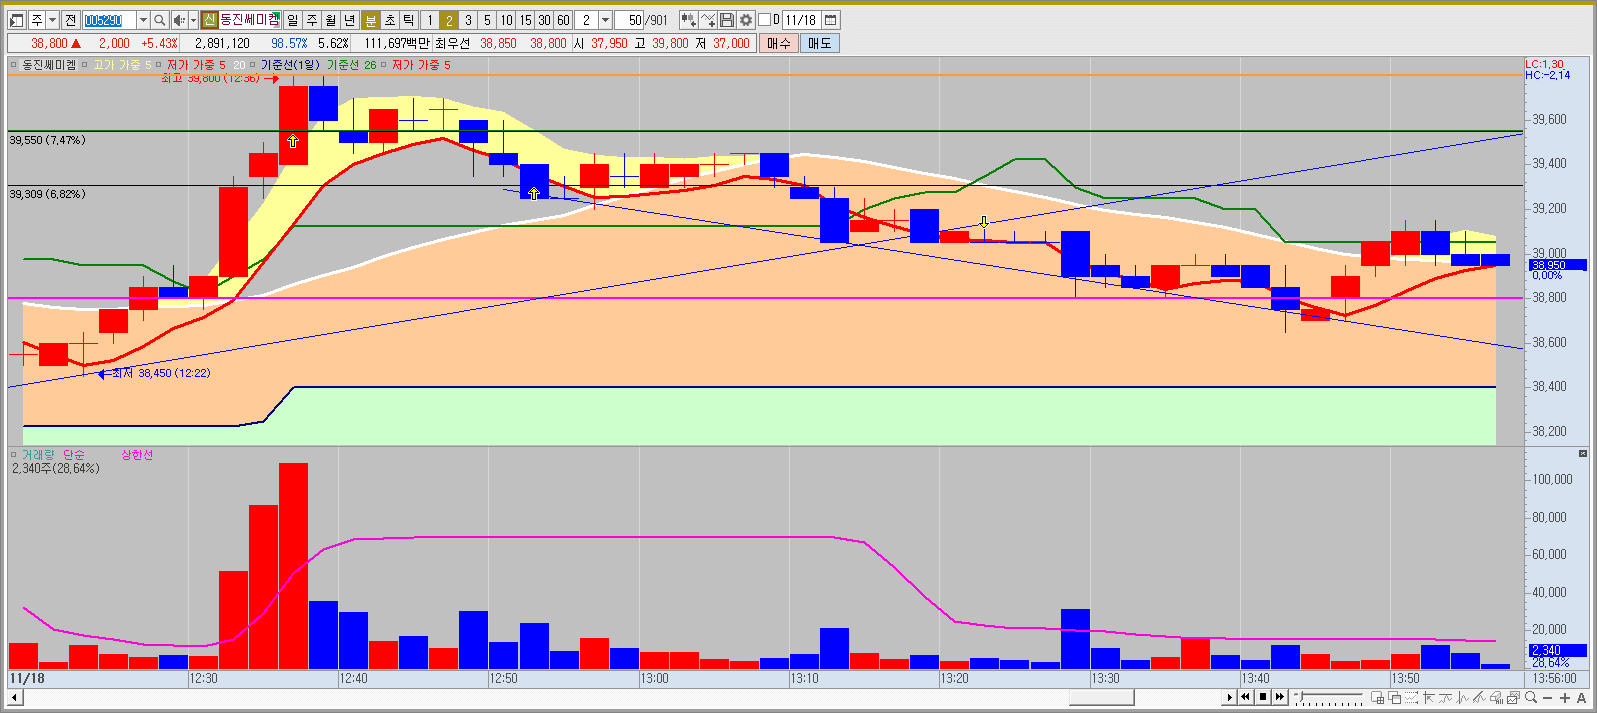The width and height of the screenshot is (1597, 713).
Task: Click the 전 button
Action: (70, 20)
